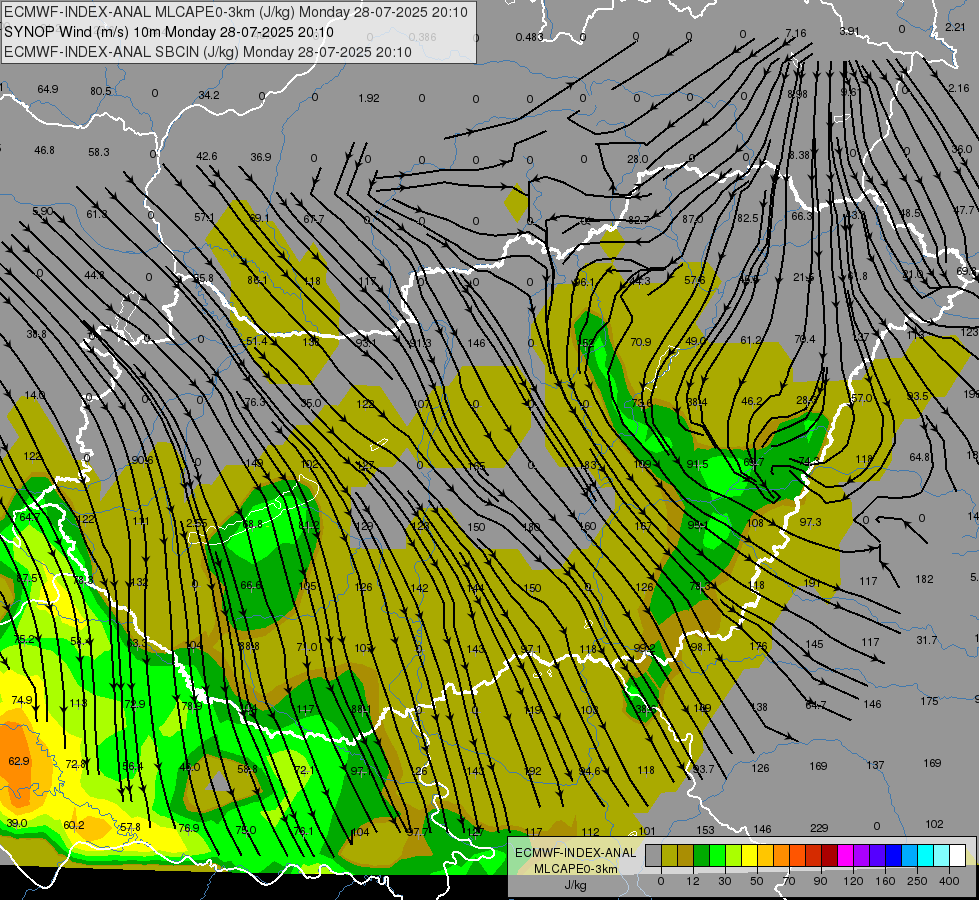Image resolution: width=979 pixels, height=900 pixels.
Task: Click the '30' tick label on color scale
Action: pos(725,881)
